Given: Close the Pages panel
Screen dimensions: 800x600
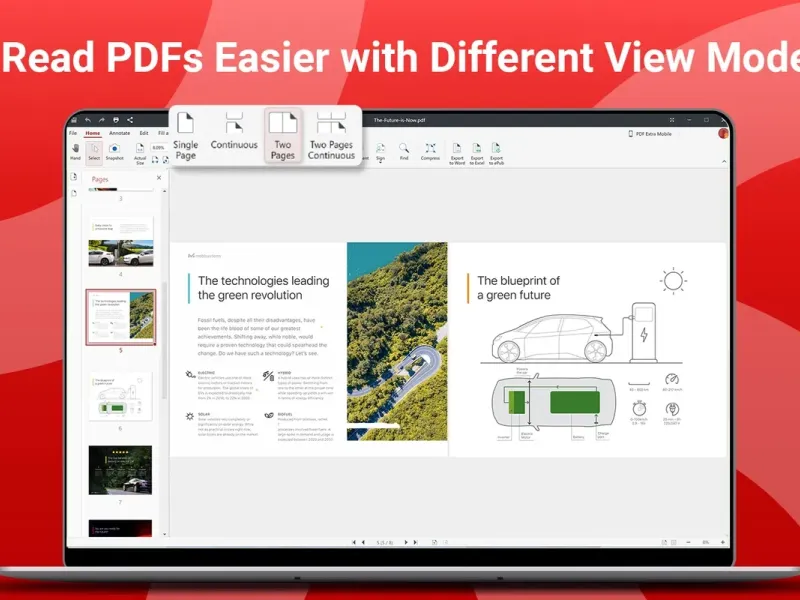Looking at the screenshot, I should [x=159, y=178].
